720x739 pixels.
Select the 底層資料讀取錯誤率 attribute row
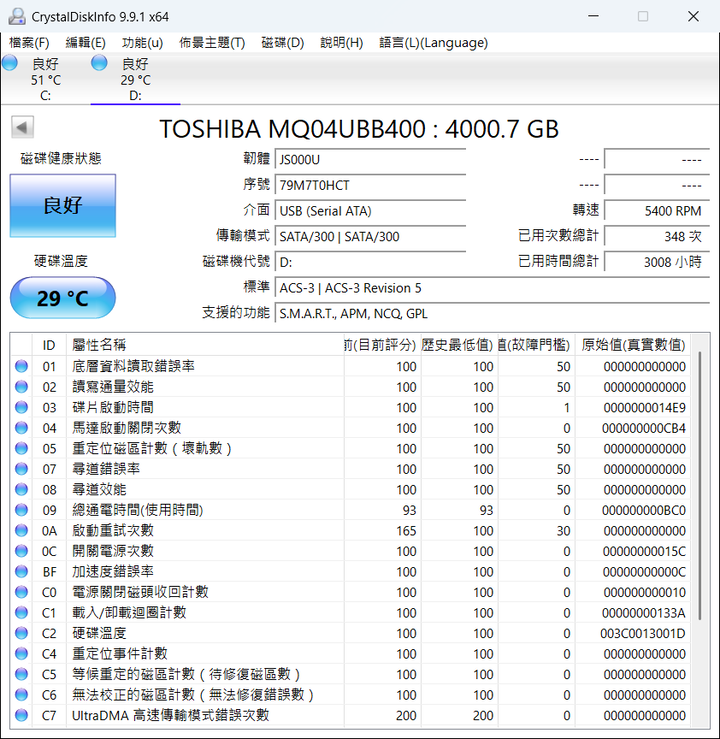coord(350,366)
